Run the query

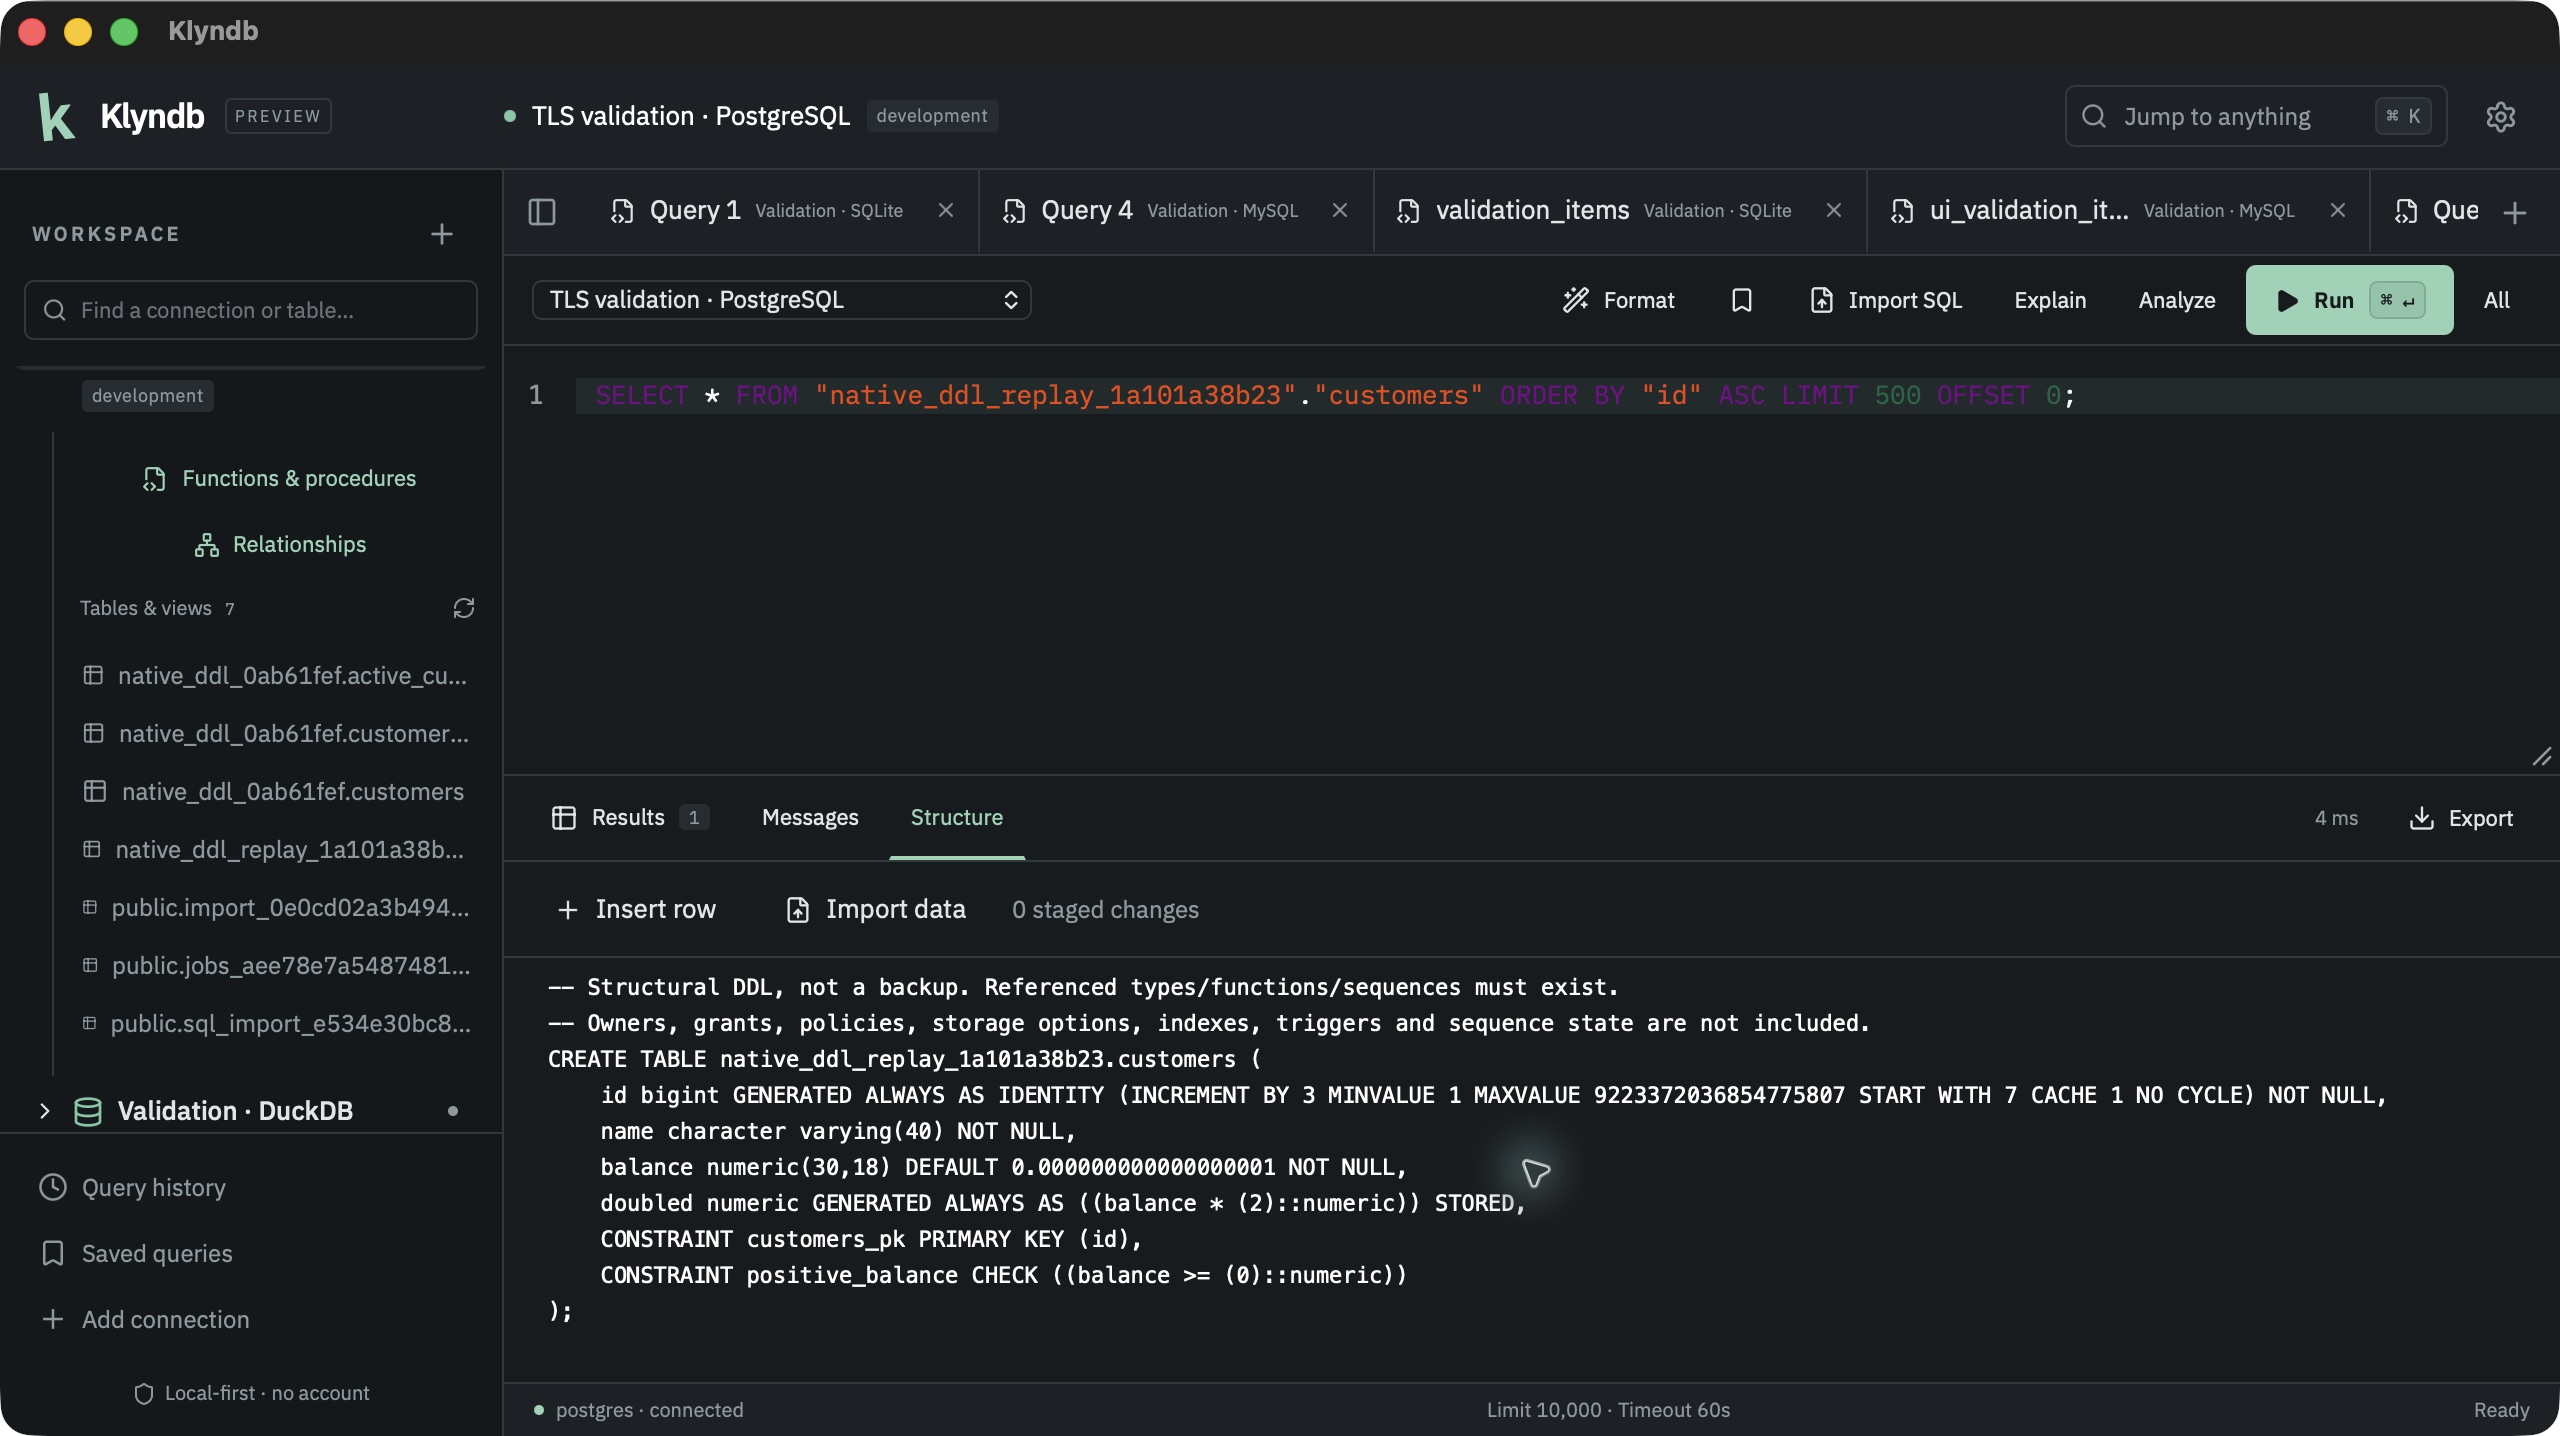tap(2348, 300)
